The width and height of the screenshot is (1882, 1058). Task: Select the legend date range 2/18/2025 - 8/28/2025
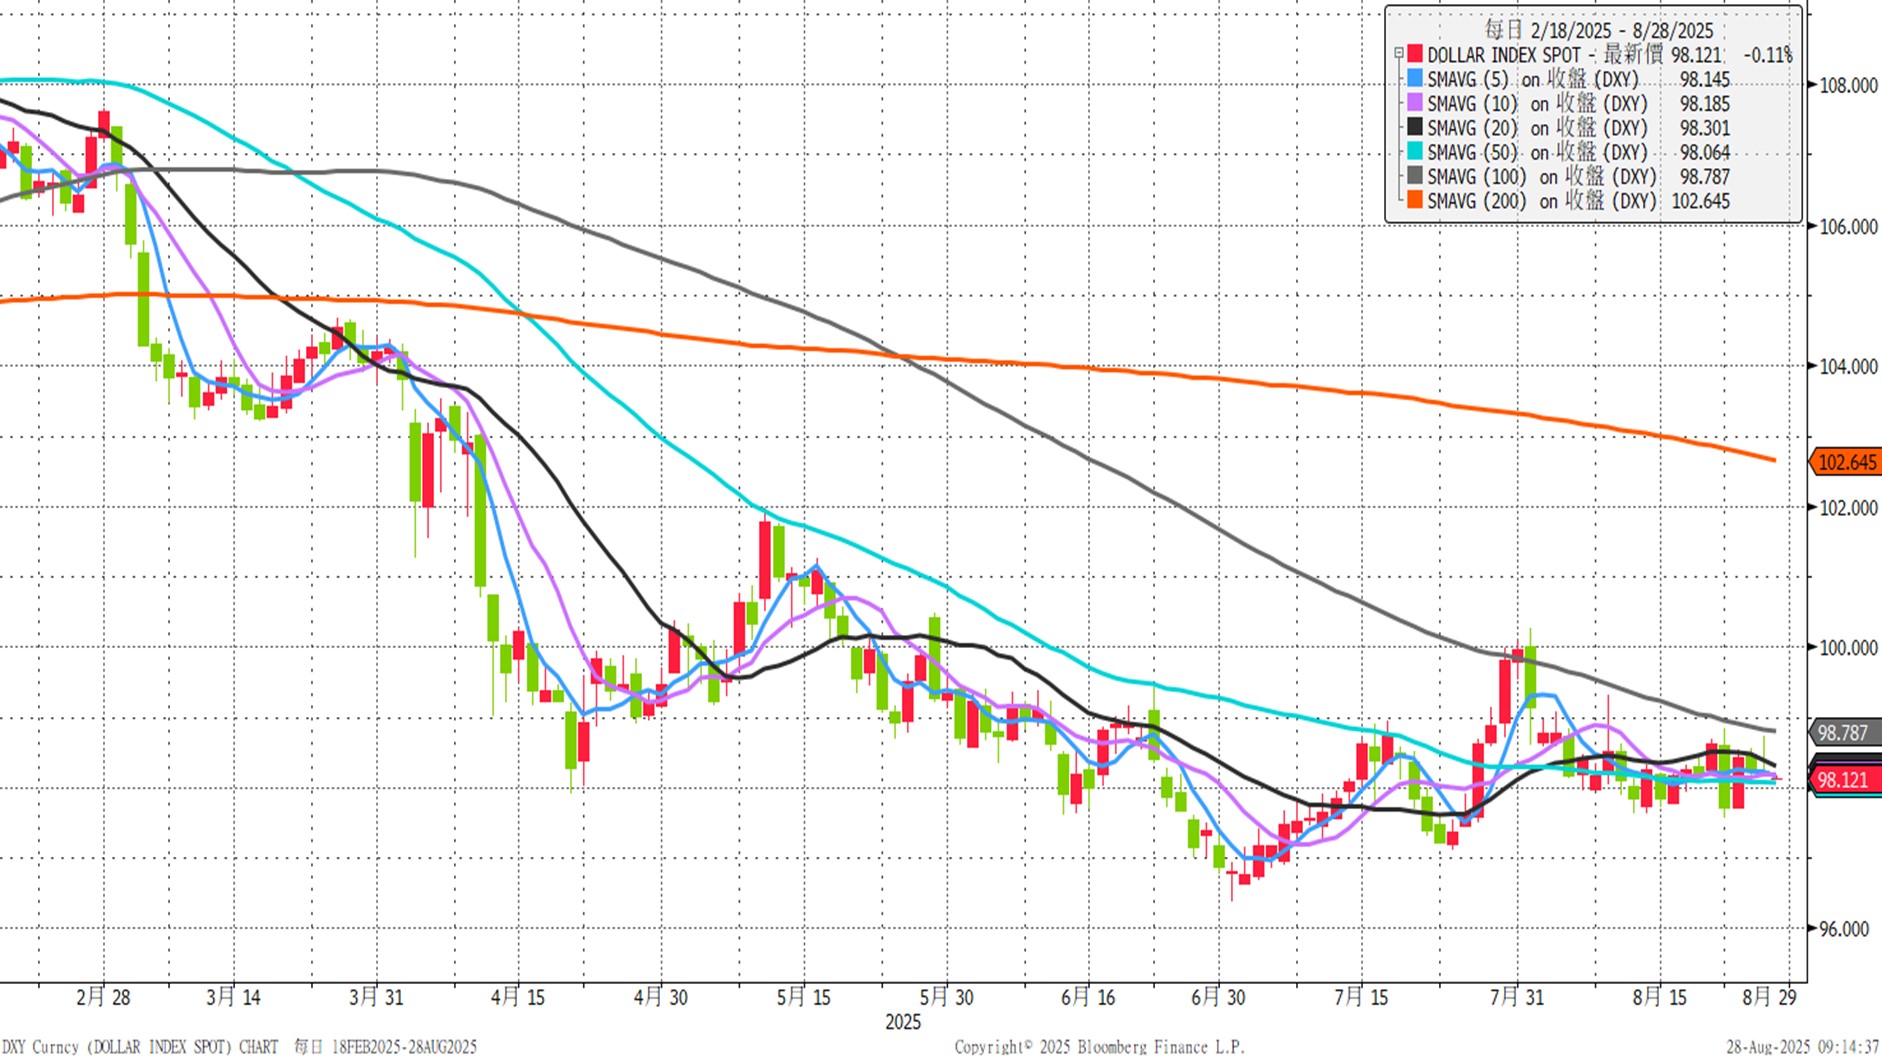(1598, 30)
